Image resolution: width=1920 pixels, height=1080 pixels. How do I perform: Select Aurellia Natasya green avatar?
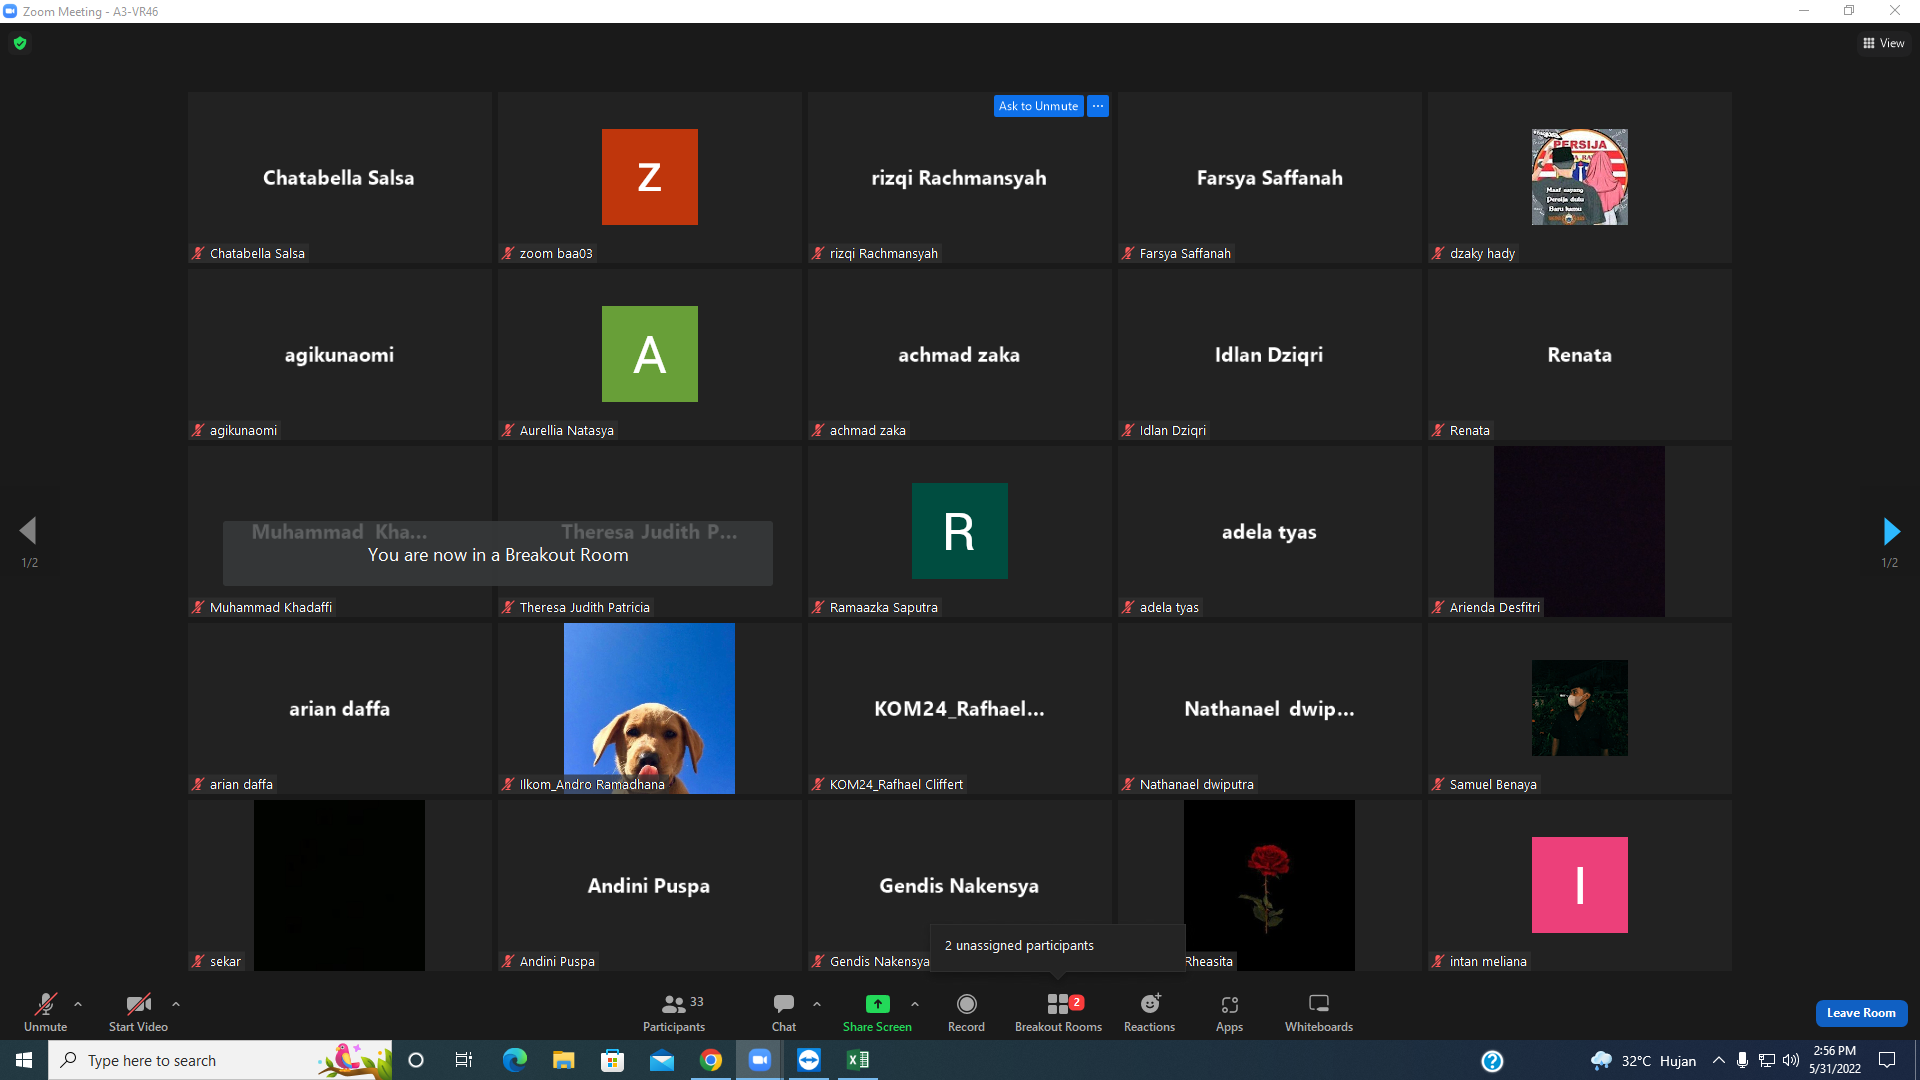coord(650,354)
